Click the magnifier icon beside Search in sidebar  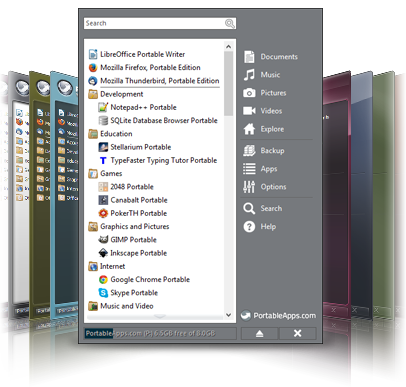(x=249, y=208)
